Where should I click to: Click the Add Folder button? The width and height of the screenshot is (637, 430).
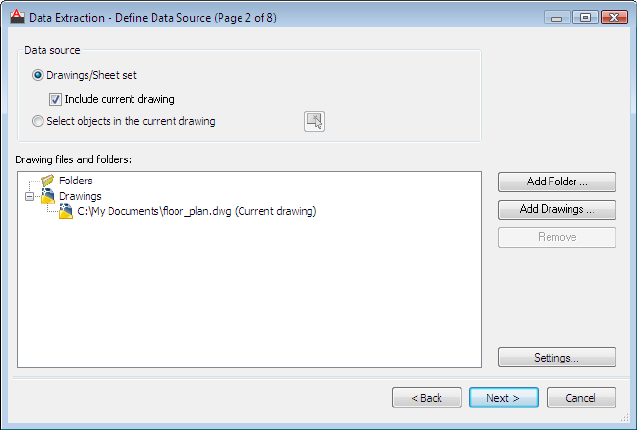point(557,182)
